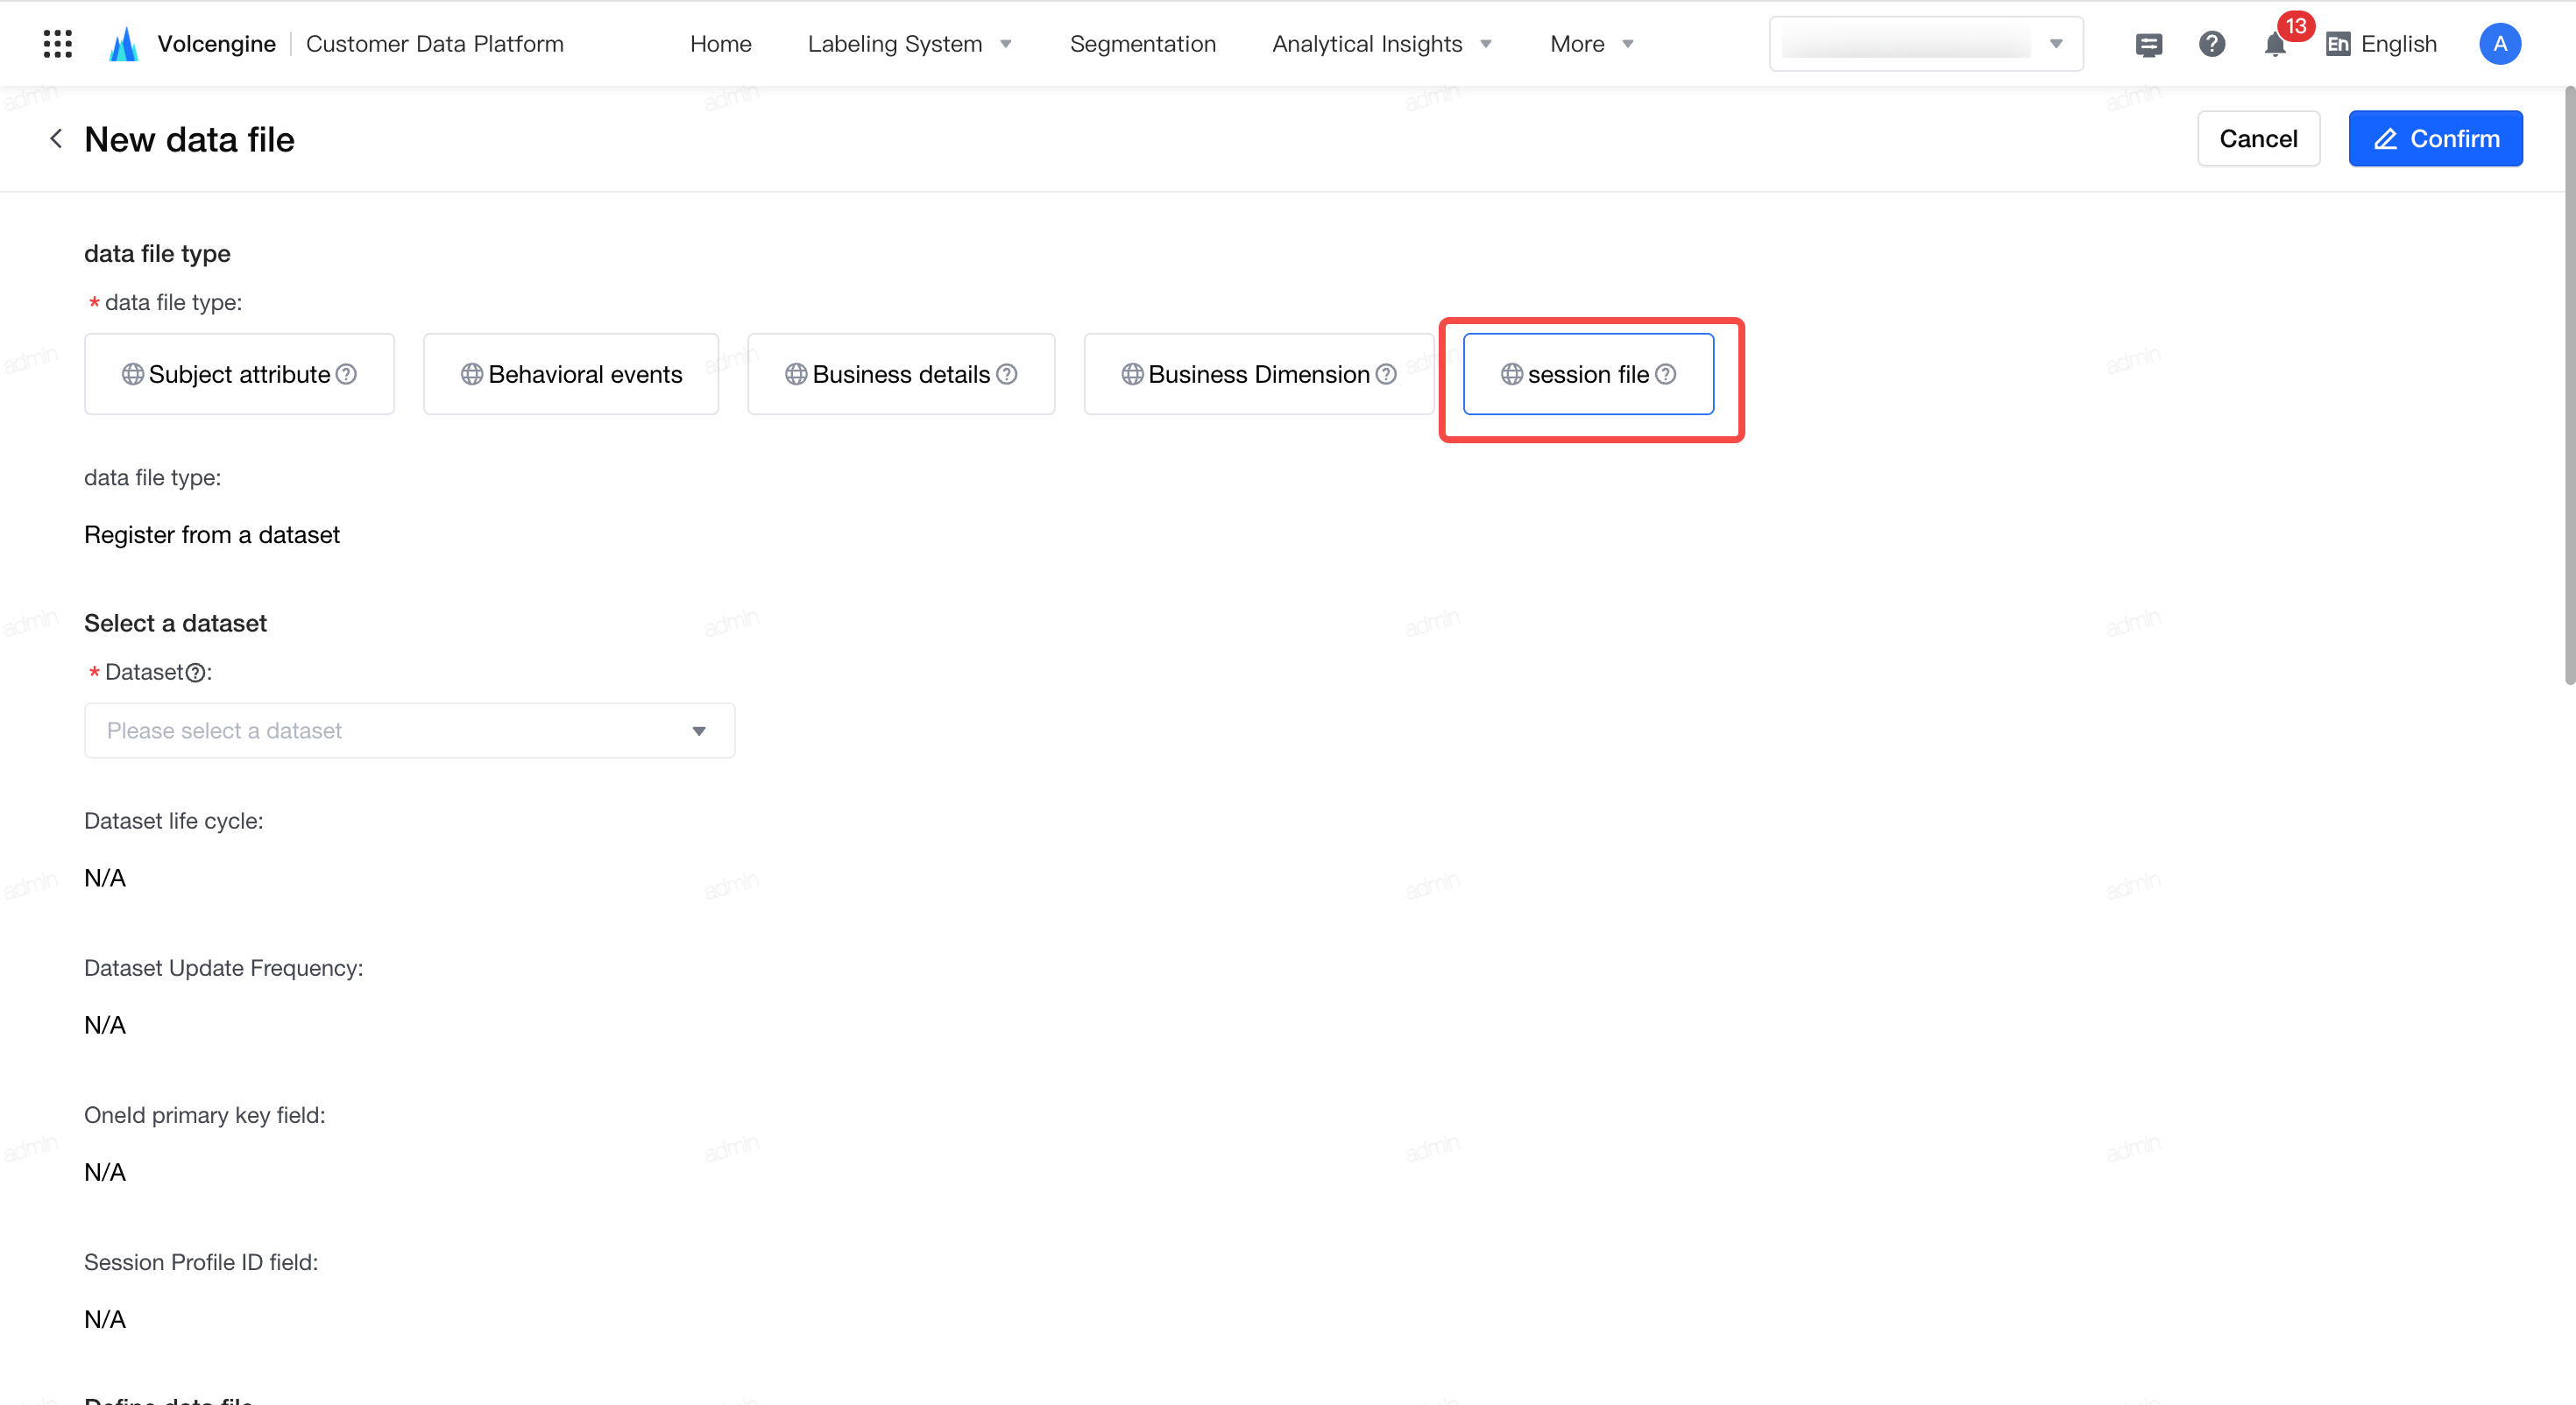Go to the Segmentation tab
This screenshot has width=2576, height=1405.
(x=1142, y=44)
